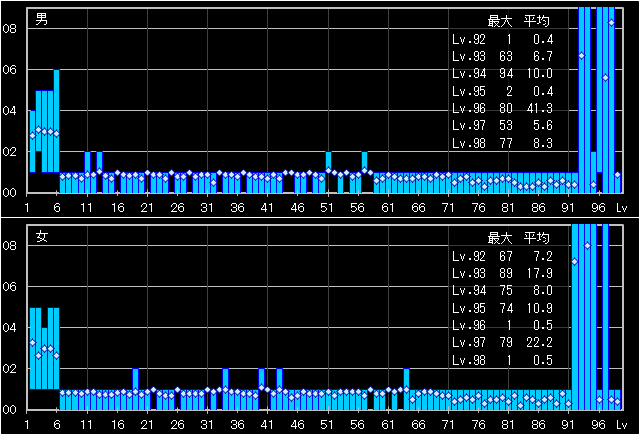Pick average 5.6 in 男 Lv.97 row
Viewport: 640px width, 435px height.
click(x=543, y=126)
